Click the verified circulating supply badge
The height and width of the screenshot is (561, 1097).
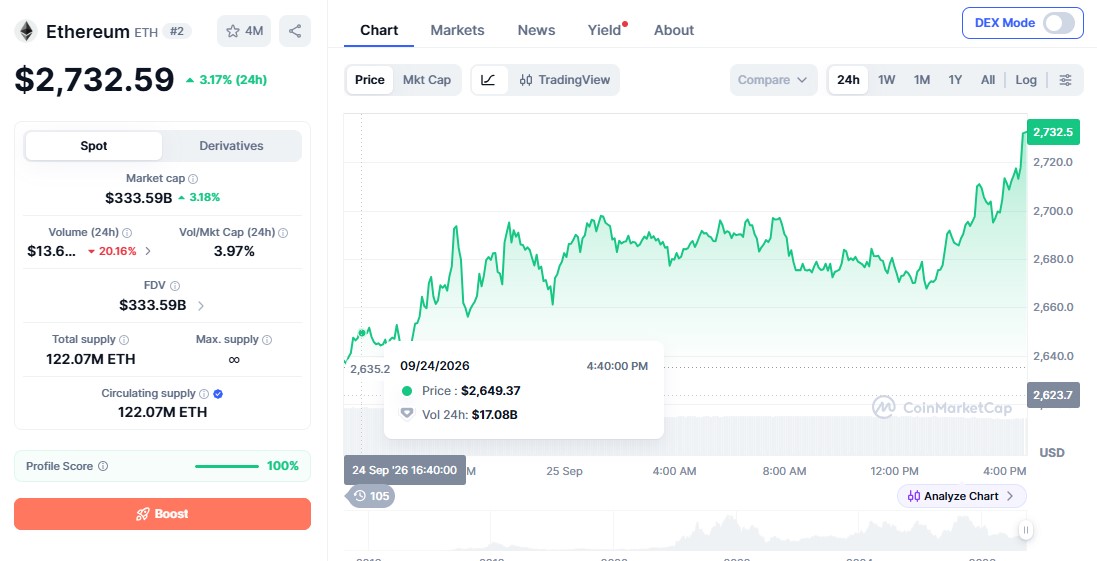[x=218, y=394]
